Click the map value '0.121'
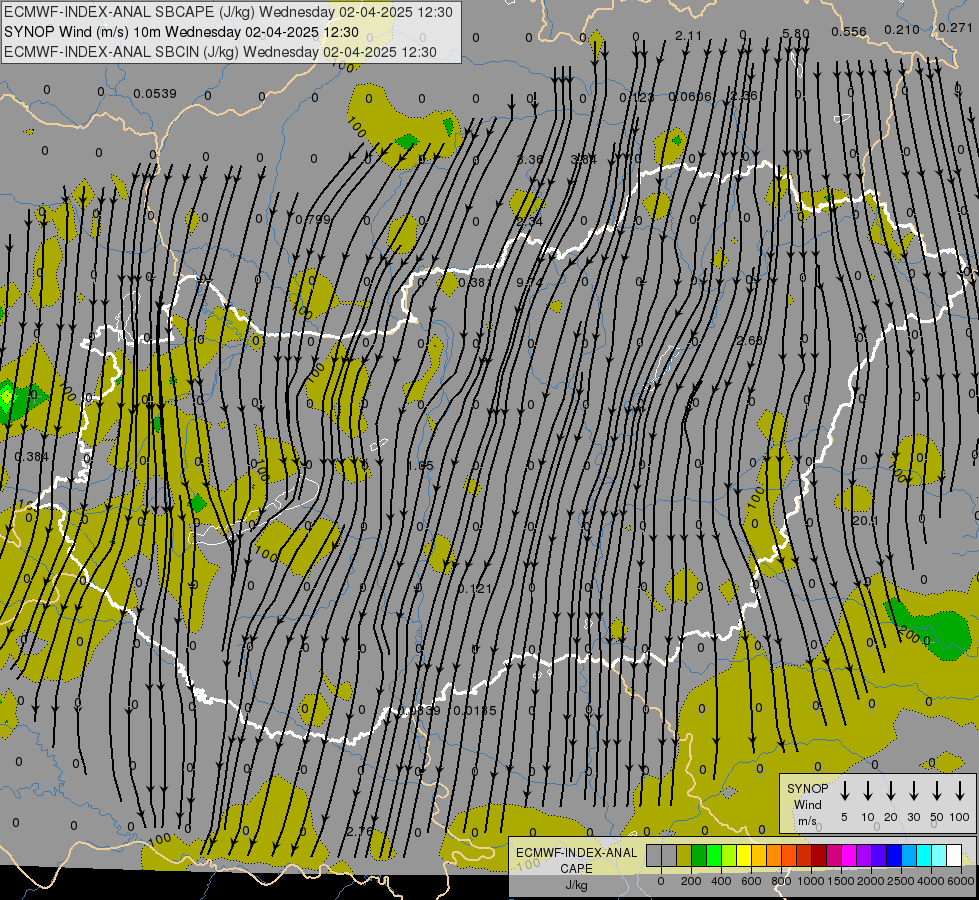This screenshot has height=900, width=979. point(475,588)
